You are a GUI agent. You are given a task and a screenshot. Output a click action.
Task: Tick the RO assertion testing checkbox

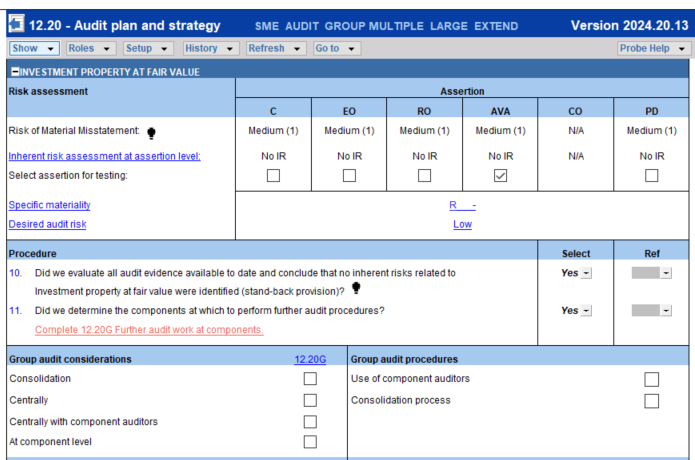click(x=425, y=175)
